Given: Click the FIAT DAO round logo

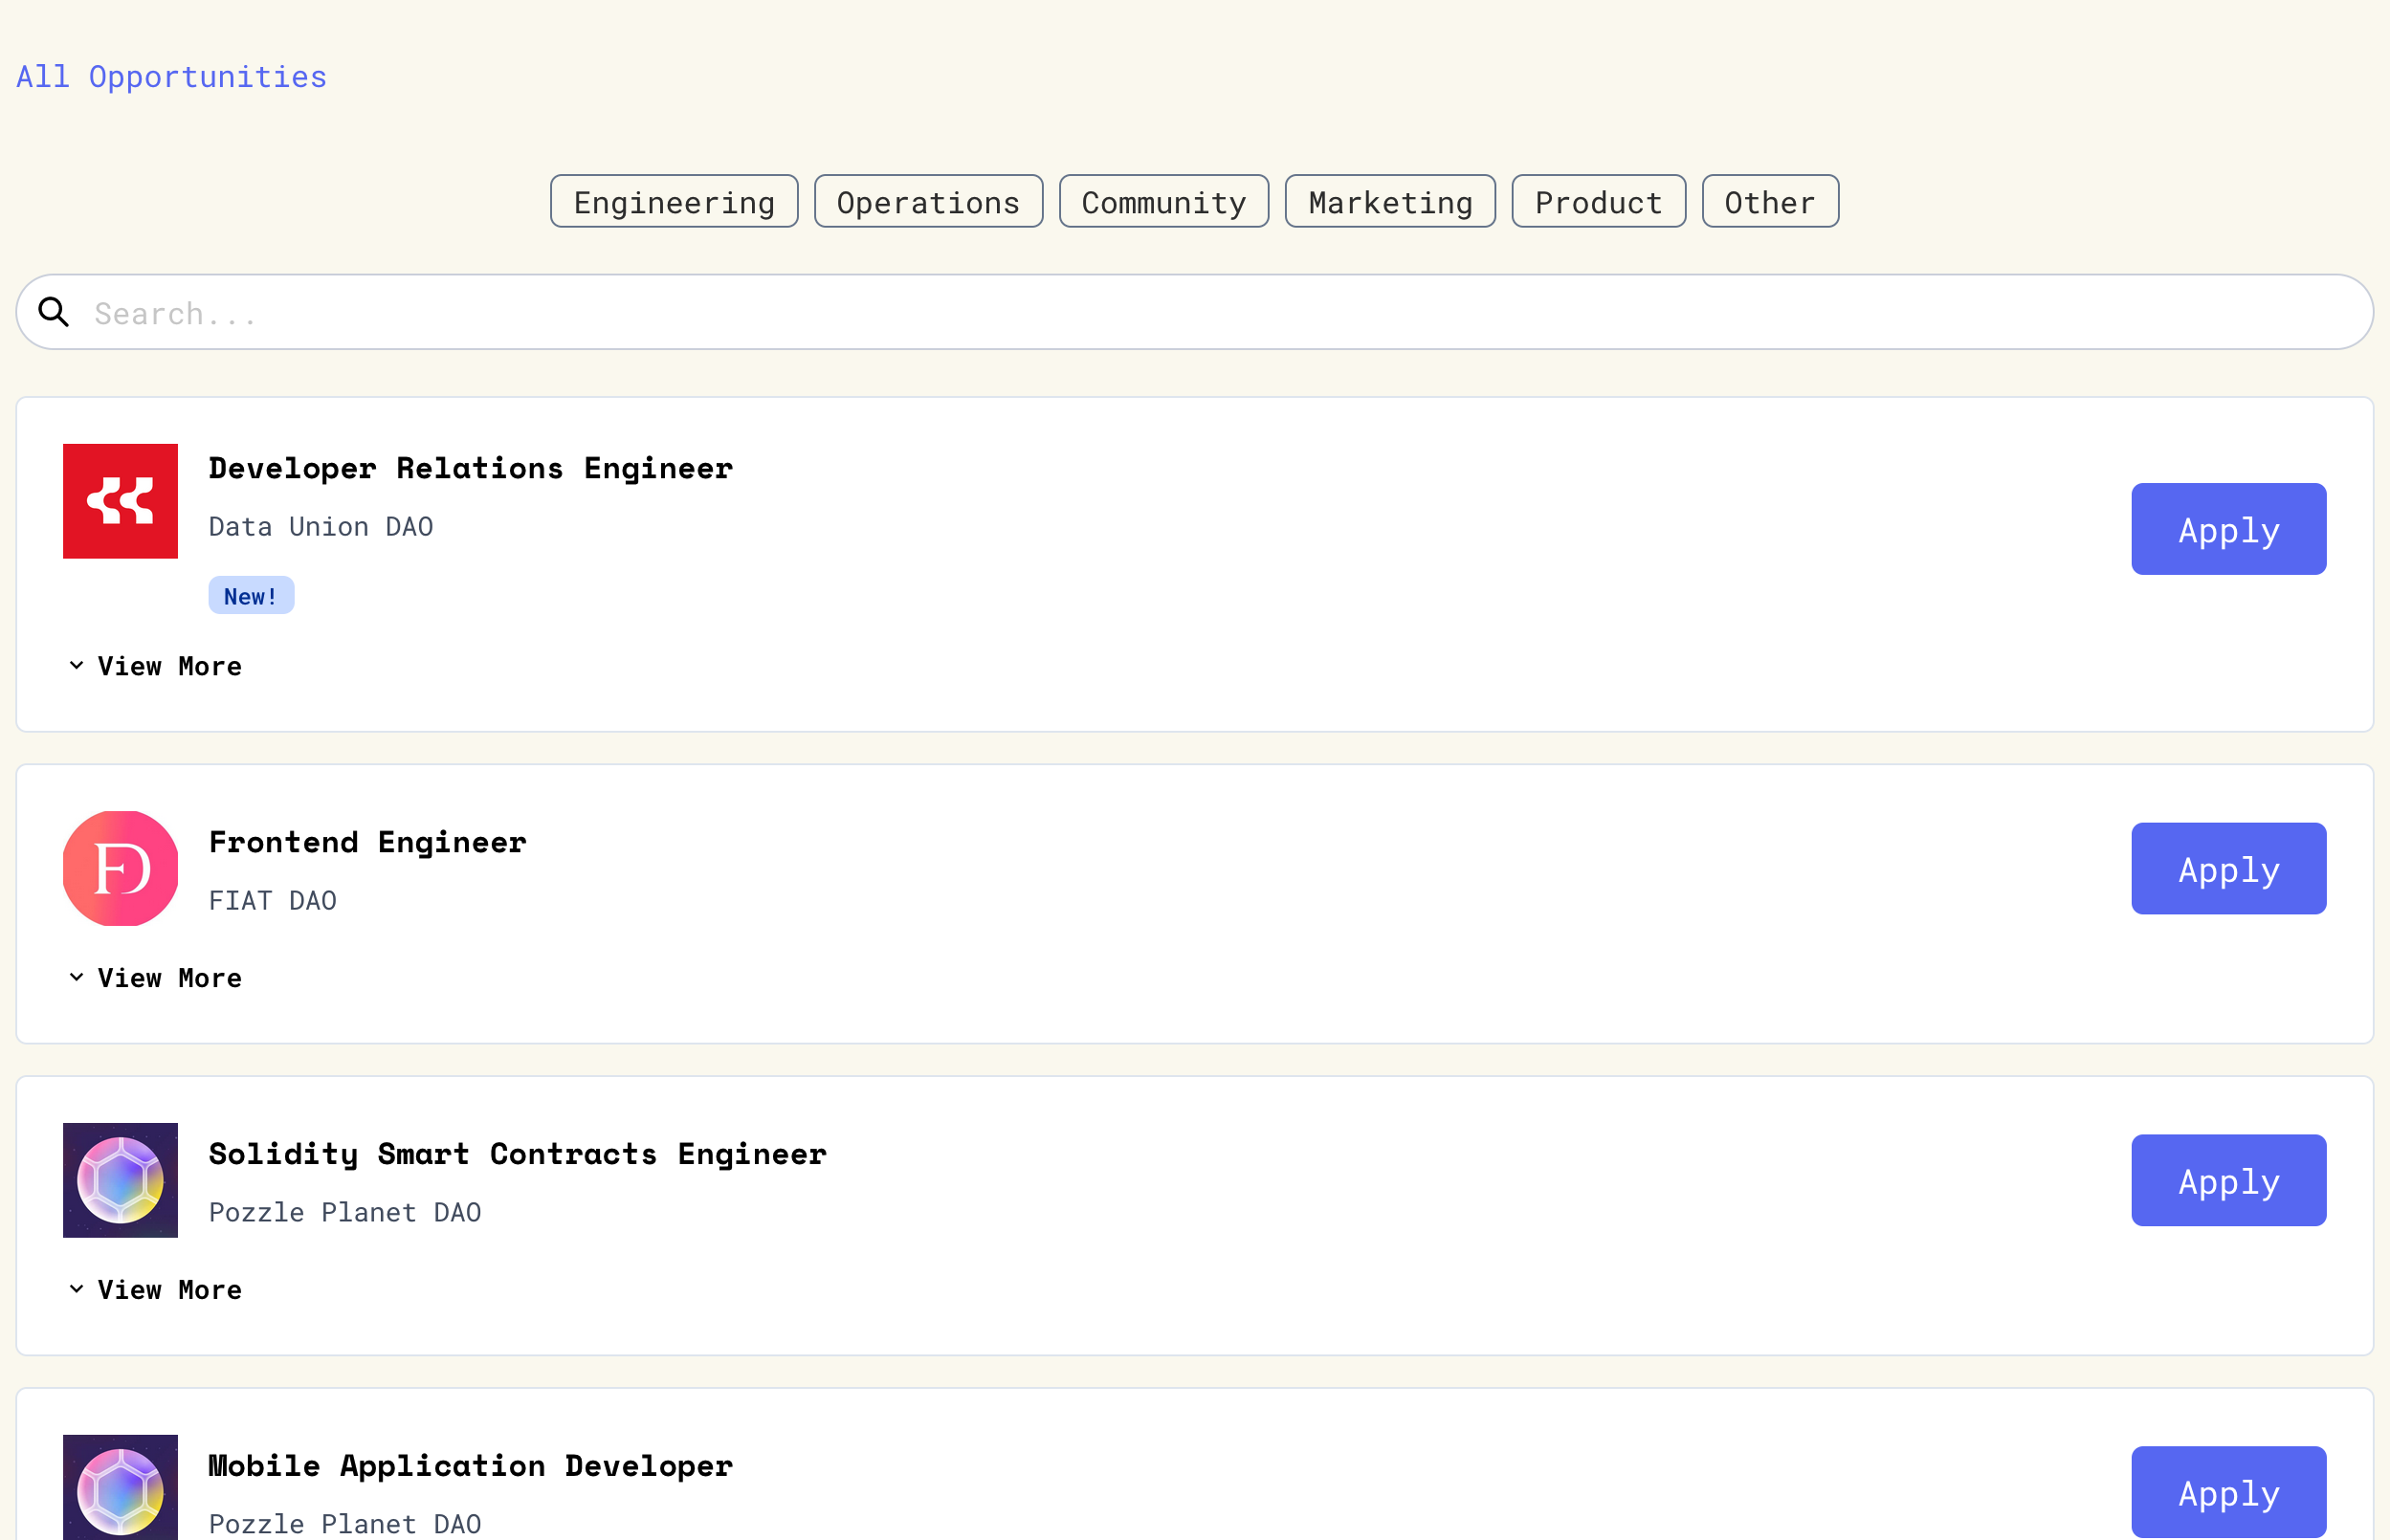Looking at the screenshot, I should [120, 868].
